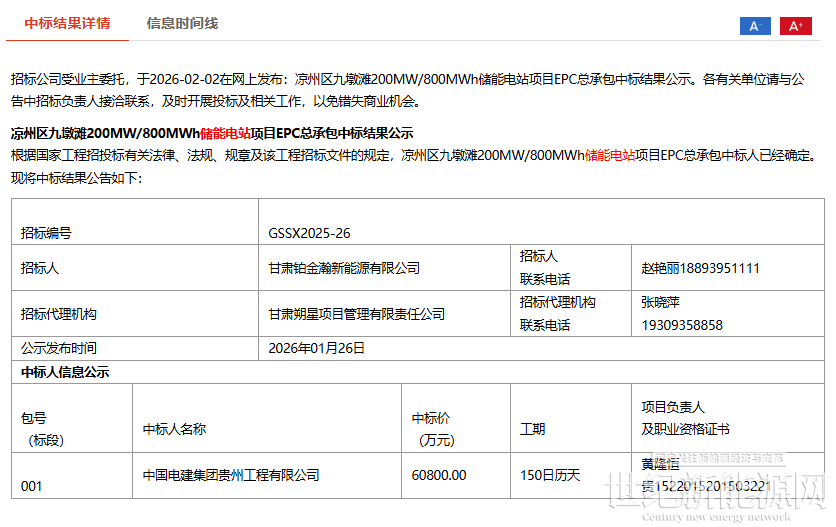Click red 储能电站 link in body paragraph
The width and height of the screenshot is (836, 527).
pos(610,155)
